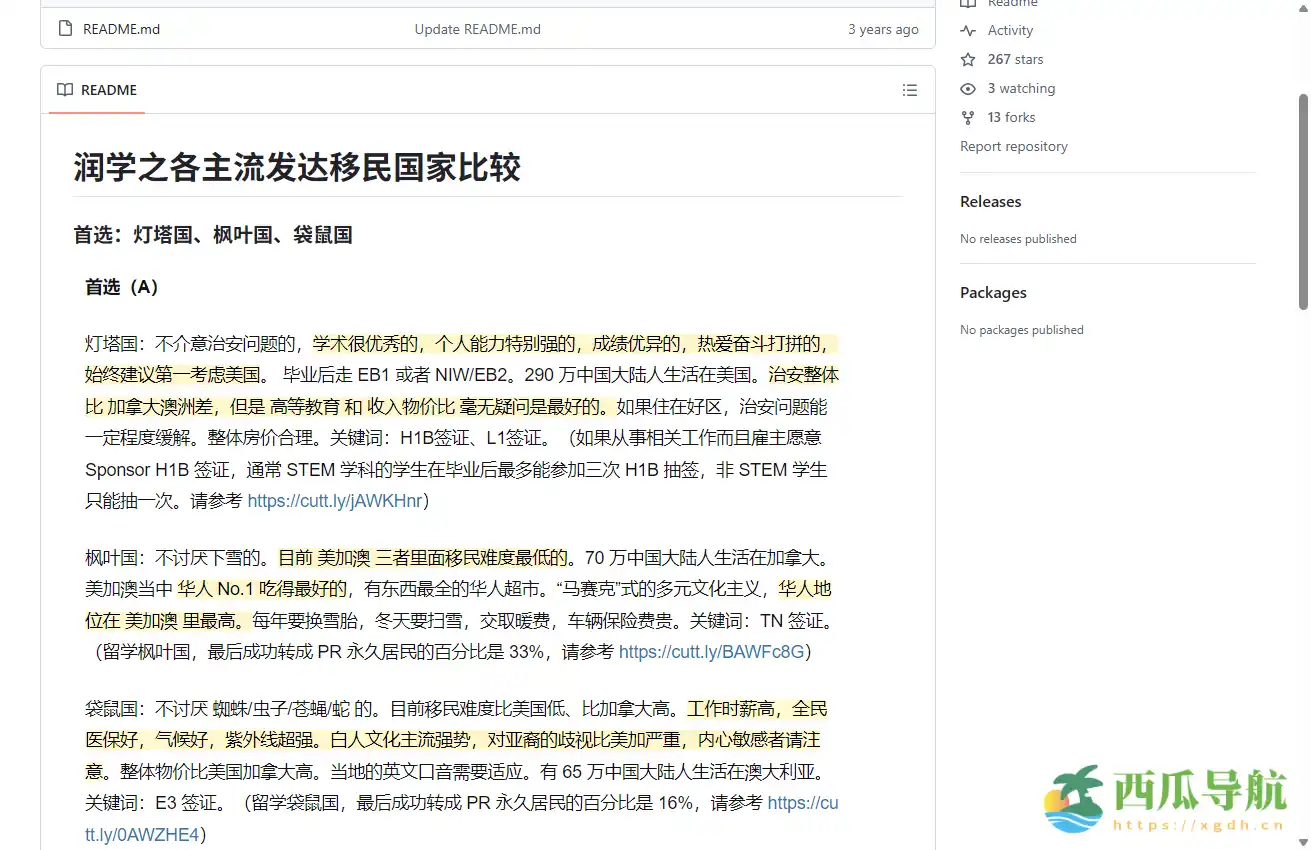Open the 3 watching list
This screenshot has height=850, width=1311.
1019,88
